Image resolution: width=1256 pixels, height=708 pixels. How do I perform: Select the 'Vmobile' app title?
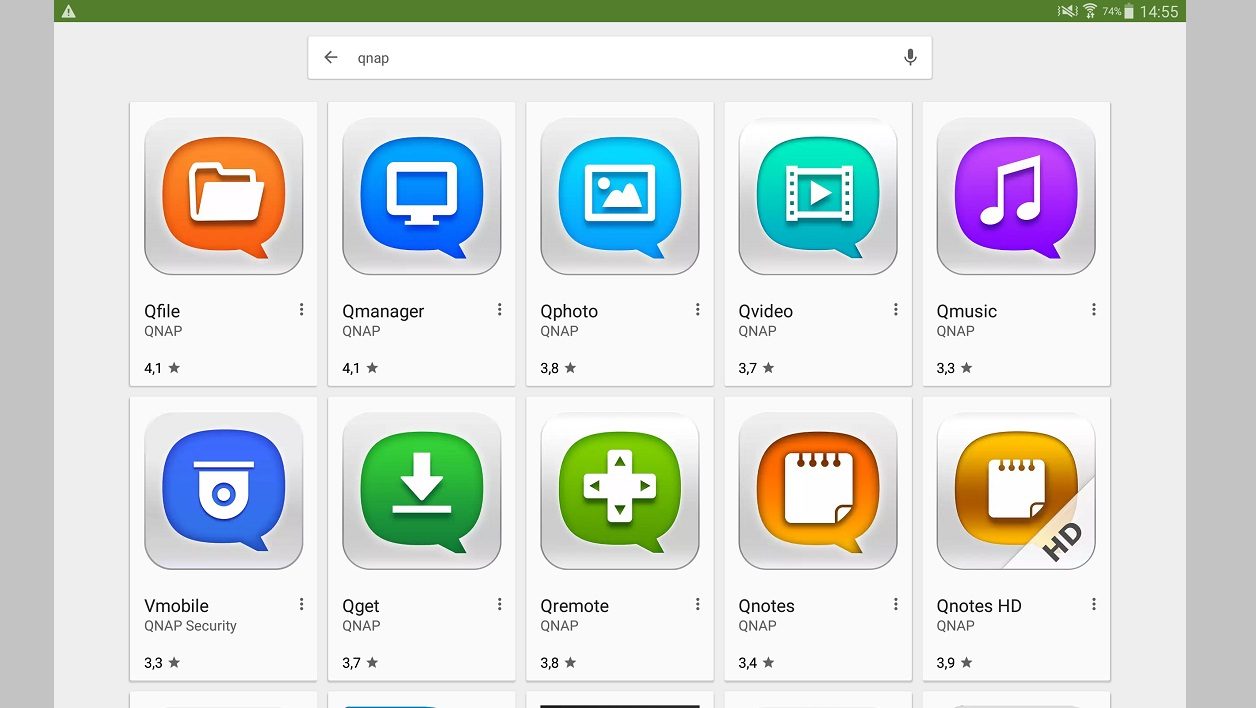(176, 606)
